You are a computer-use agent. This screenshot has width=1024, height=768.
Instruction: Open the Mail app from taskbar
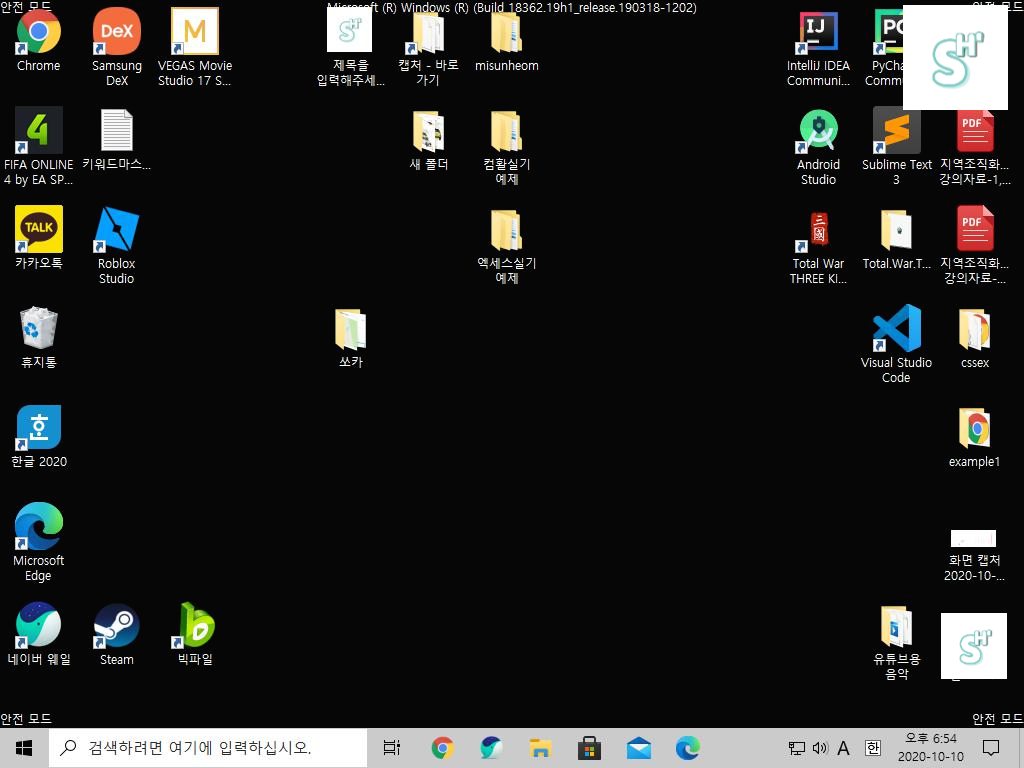[638, 748]
